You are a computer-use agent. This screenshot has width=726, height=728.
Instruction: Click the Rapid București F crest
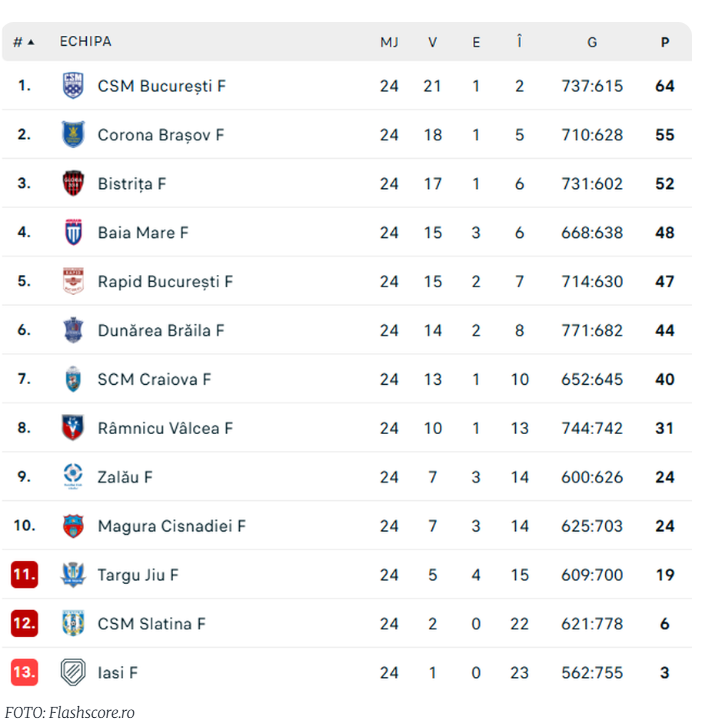(x=73, y=281)
